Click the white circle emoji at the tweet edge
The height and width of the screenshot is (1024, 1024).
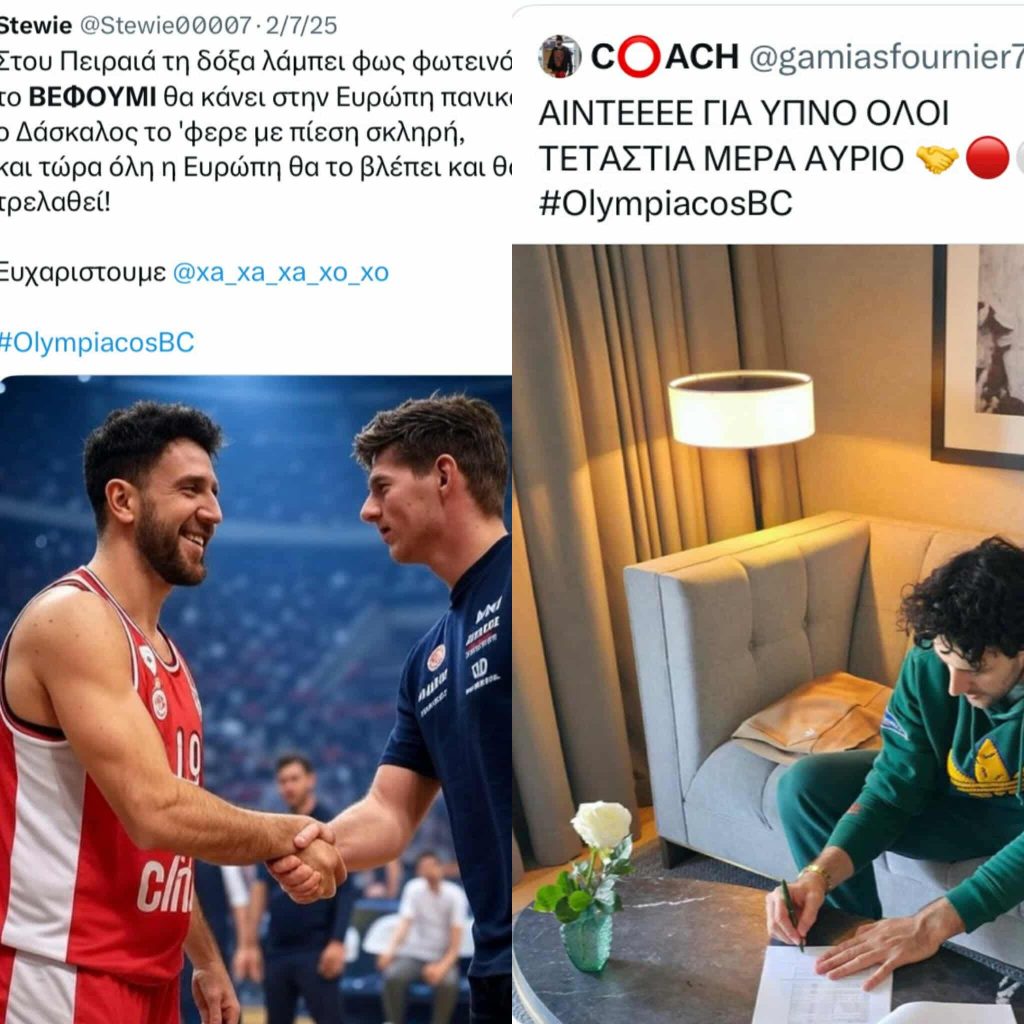click(1020, 158)
